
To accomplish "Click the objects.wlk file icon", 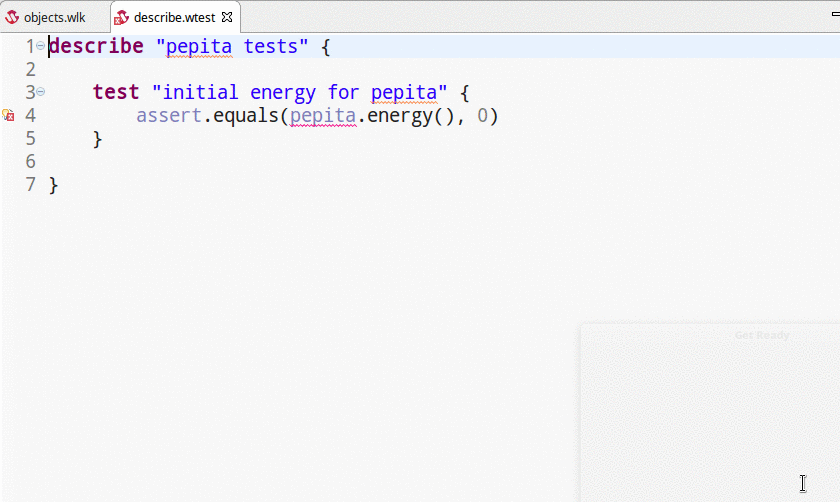I will (13, 18).
